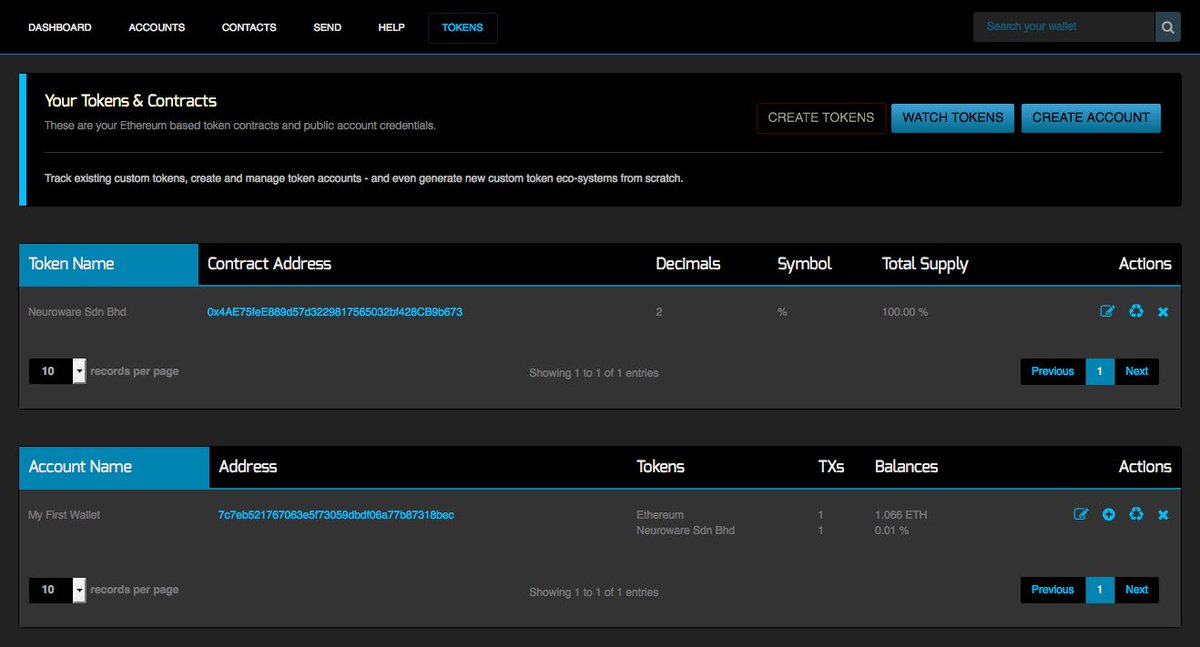Sort by Token Name column
The width and height of the screenshot is (1200, 647).
(109, 264)
